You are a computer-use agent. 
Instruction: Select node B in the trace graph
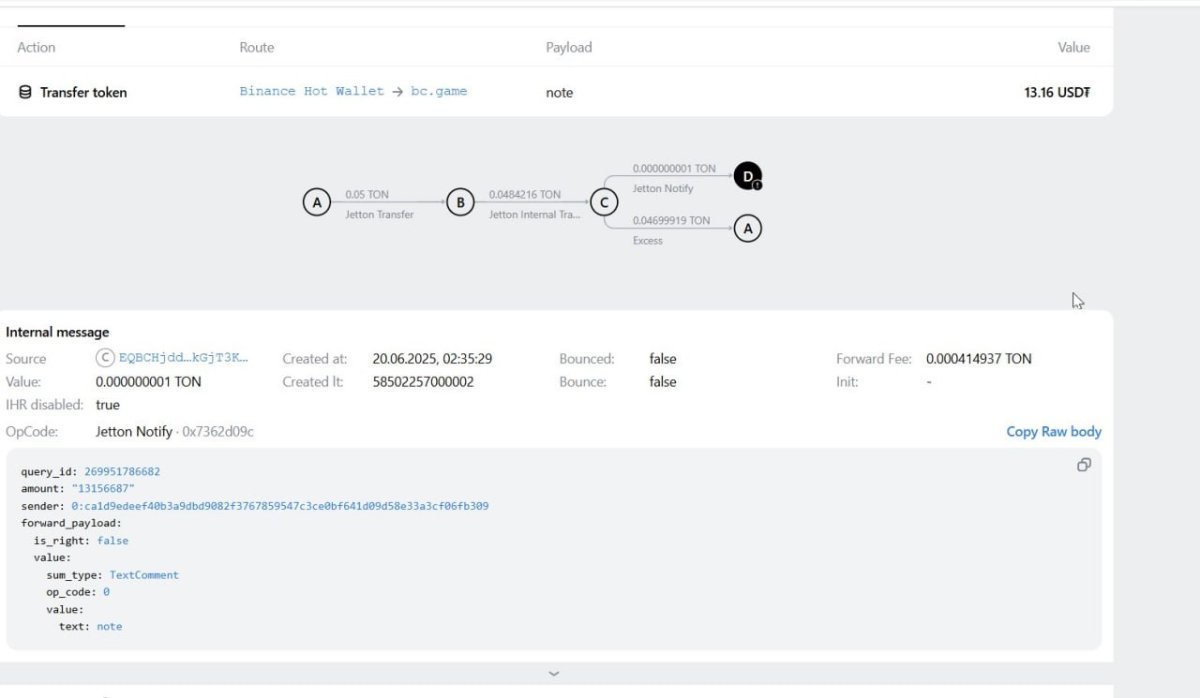(459, 203)
